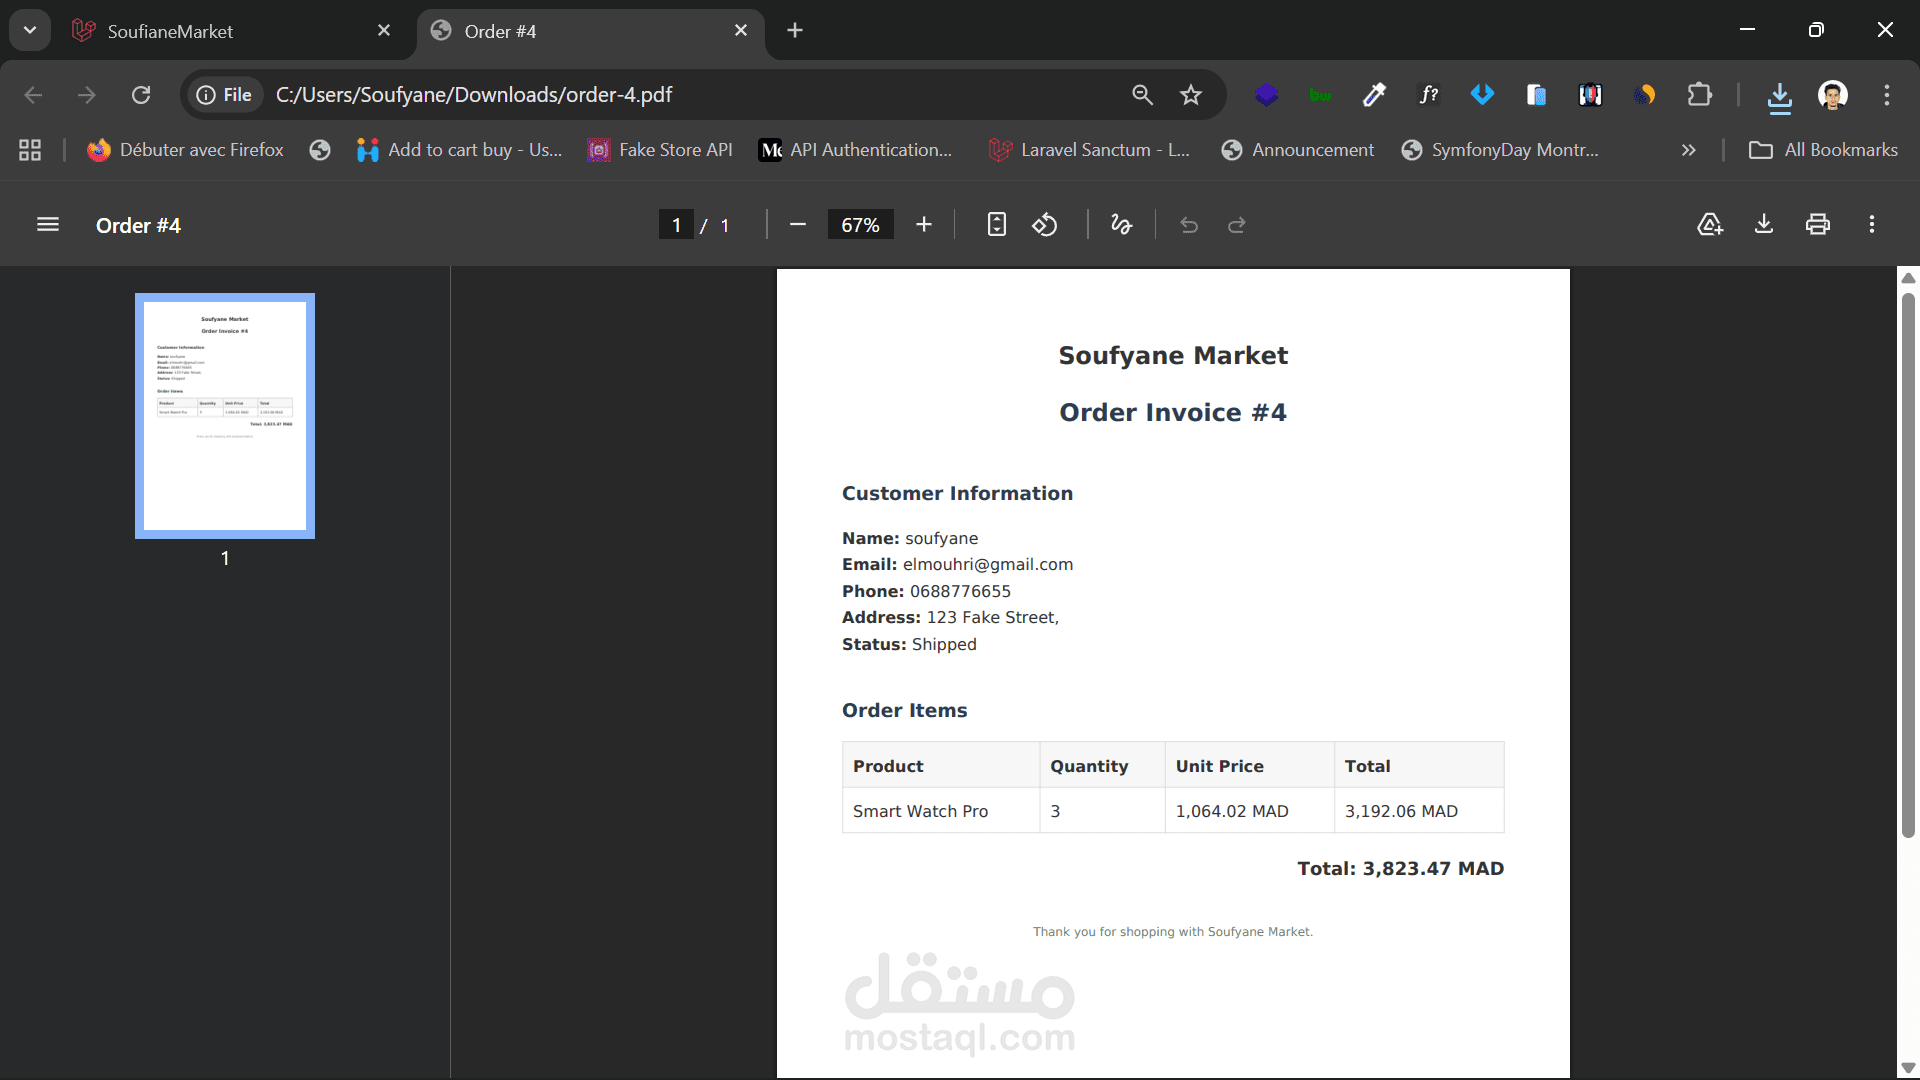Click the Save to Drive icon
The image size is (1920, 1080).
[x=1710, y=225]
